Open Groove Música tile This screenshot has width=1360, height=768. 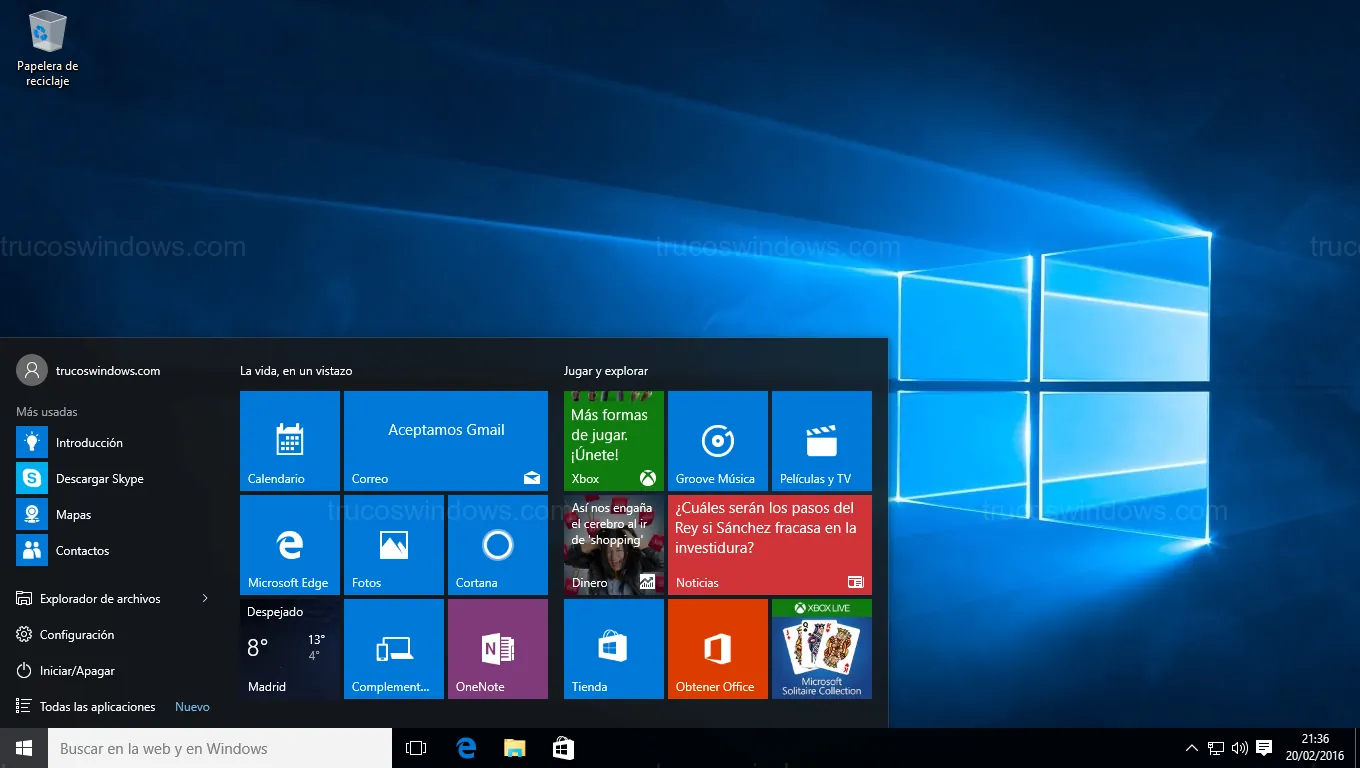coord(717,441)
